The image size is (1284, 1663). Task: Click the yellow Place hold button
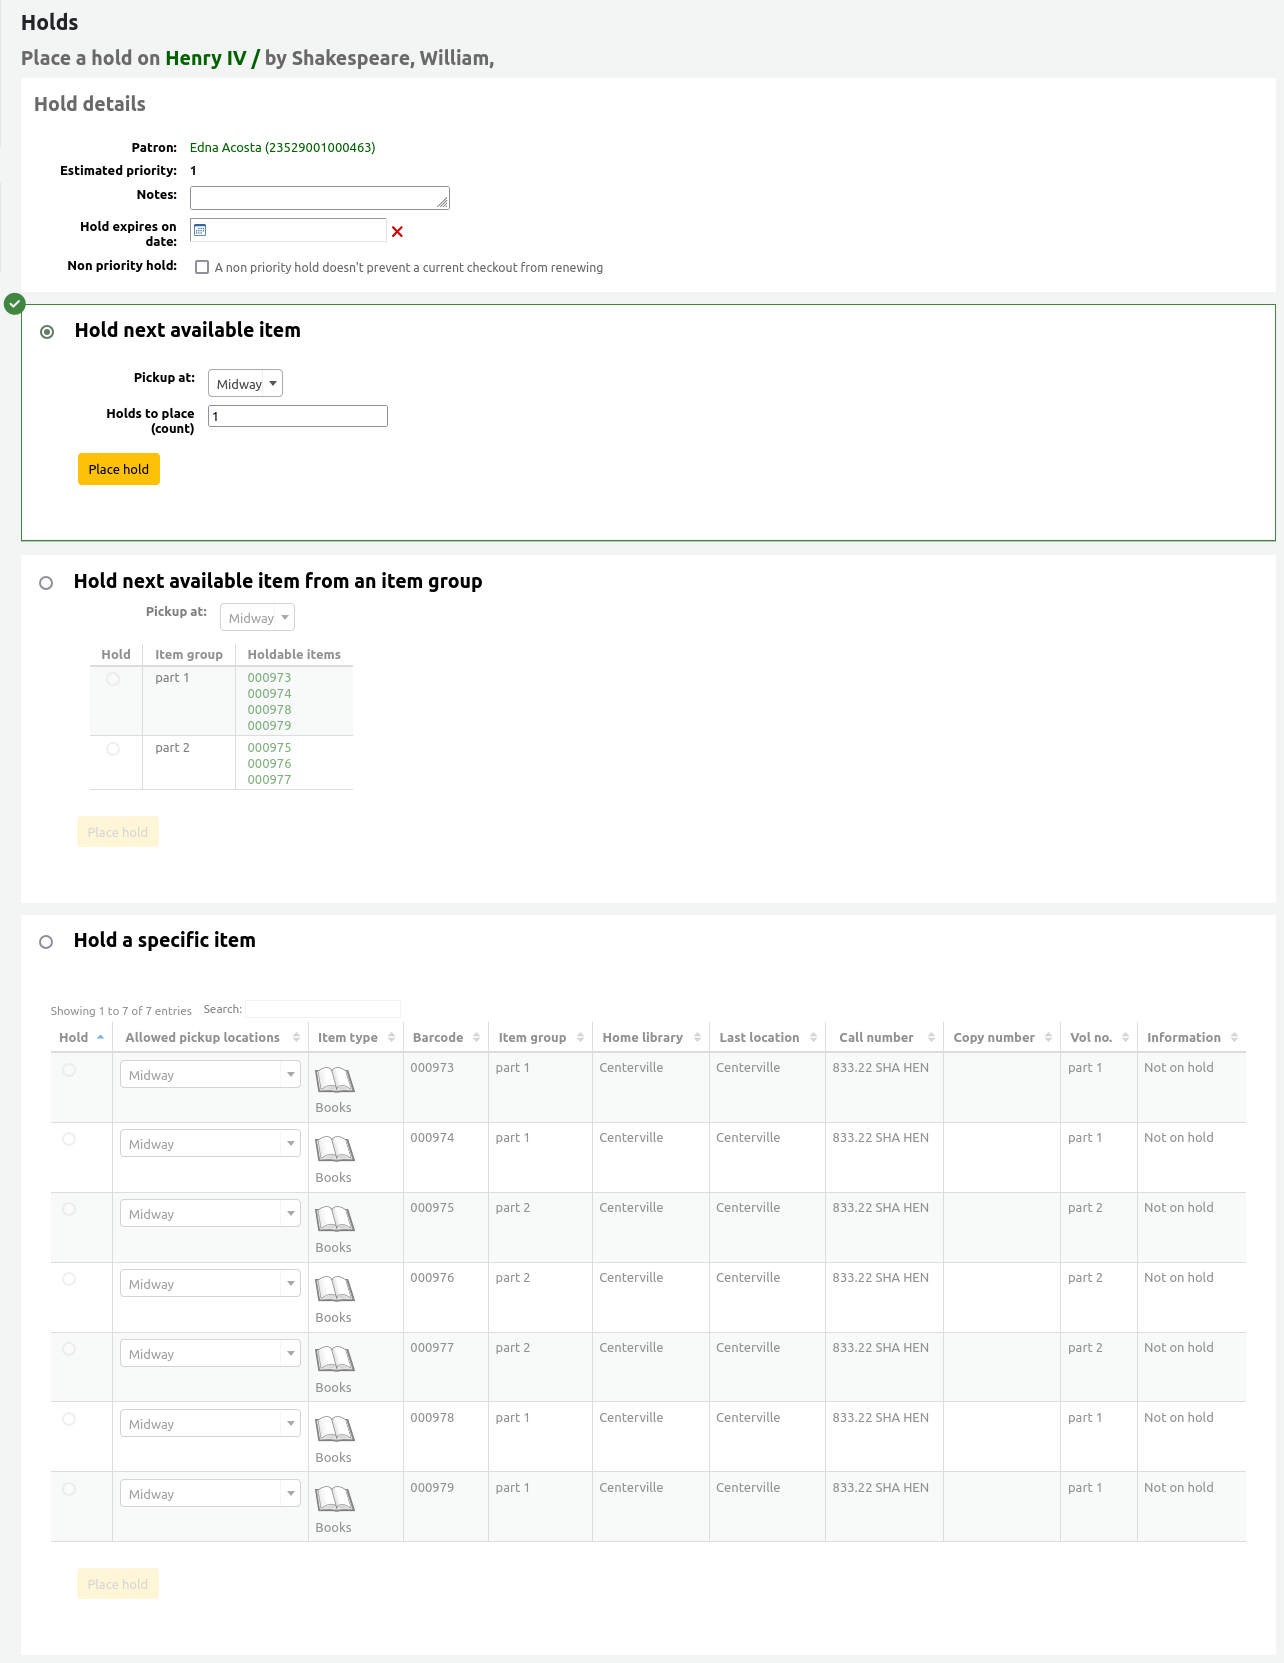pos(119,469)
